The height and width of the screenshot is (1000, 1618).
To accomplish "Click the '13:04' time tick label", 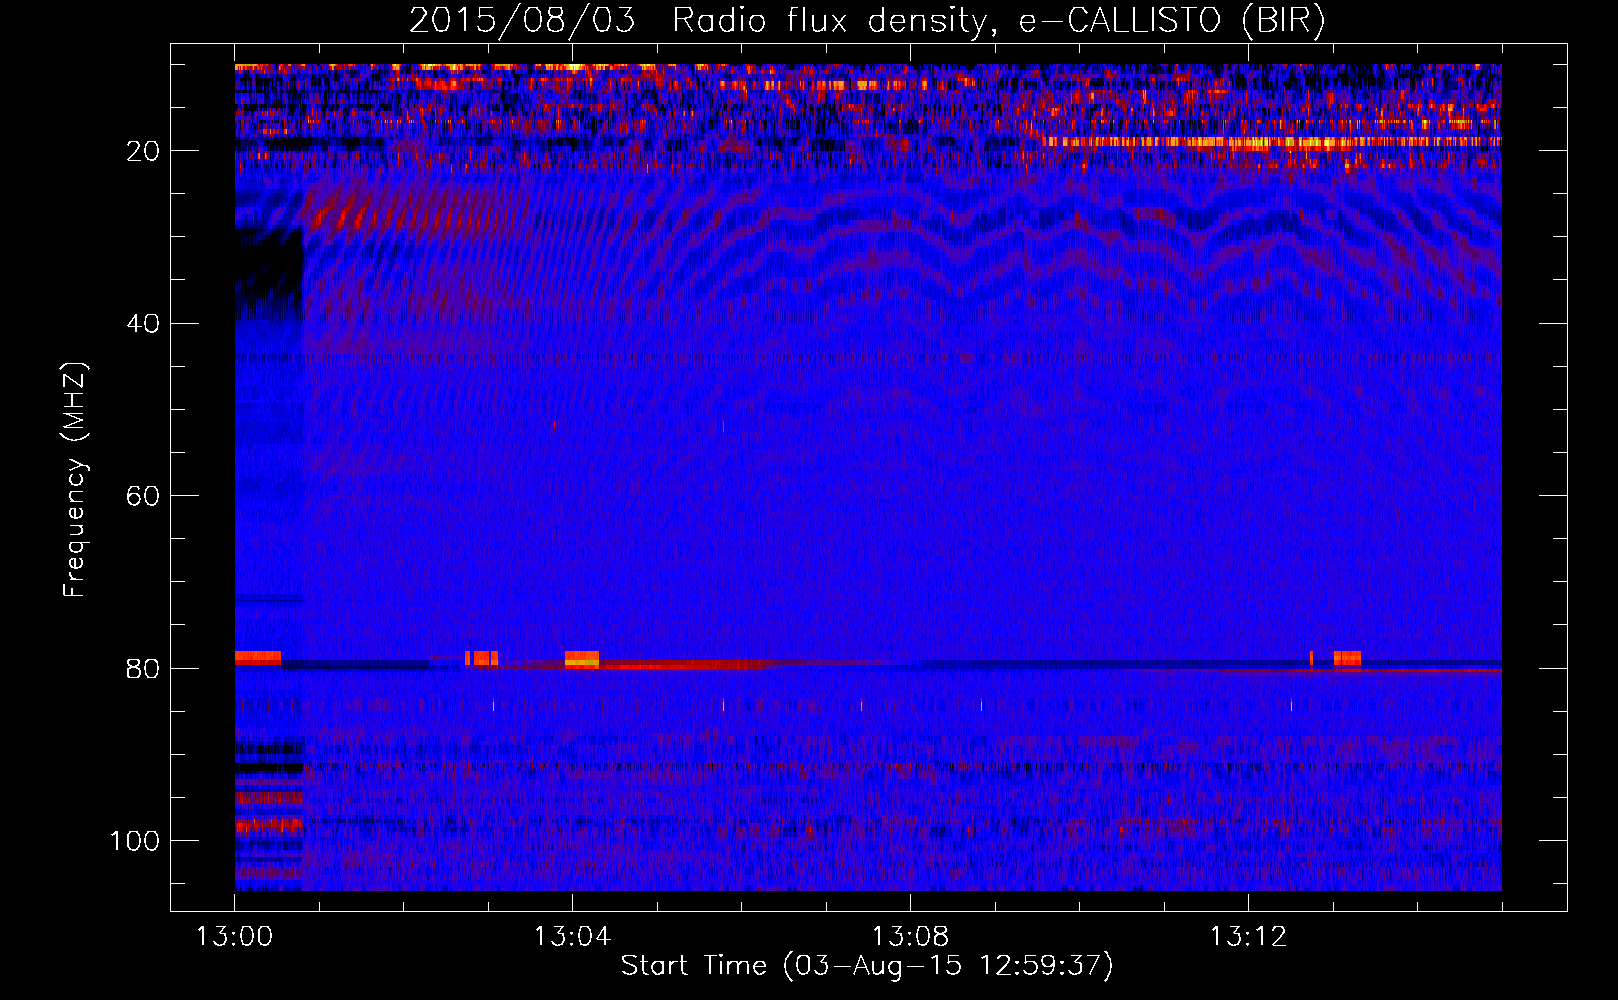I will (x=572, y=937).
